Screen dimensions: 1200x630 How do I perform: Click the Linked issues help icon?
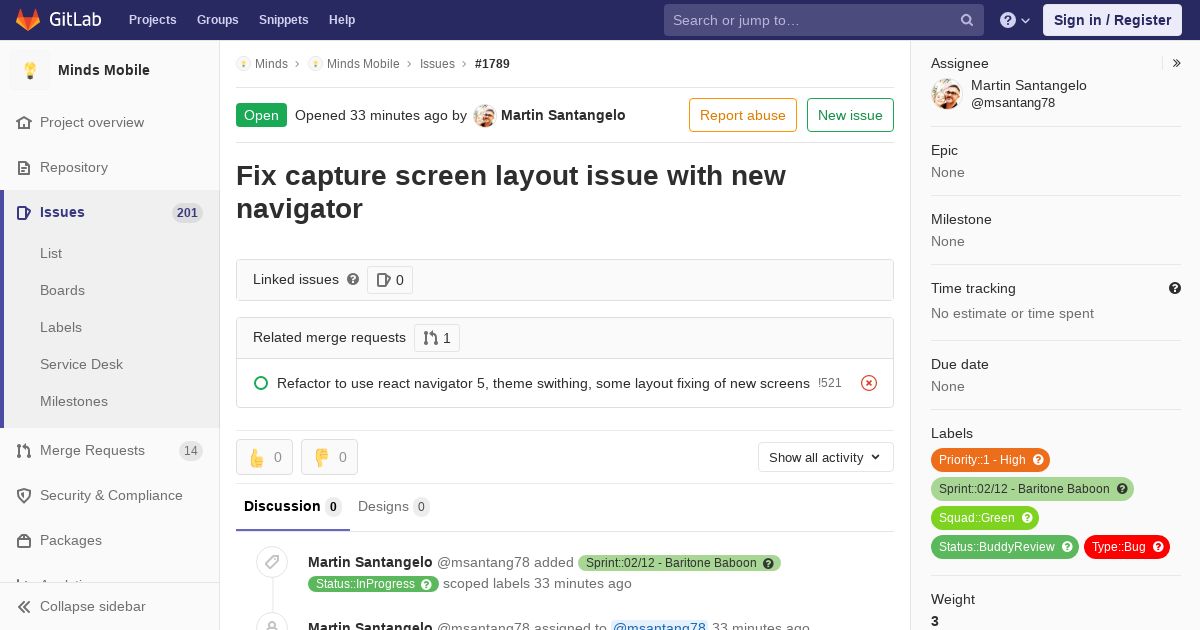[x=353, y=279]
